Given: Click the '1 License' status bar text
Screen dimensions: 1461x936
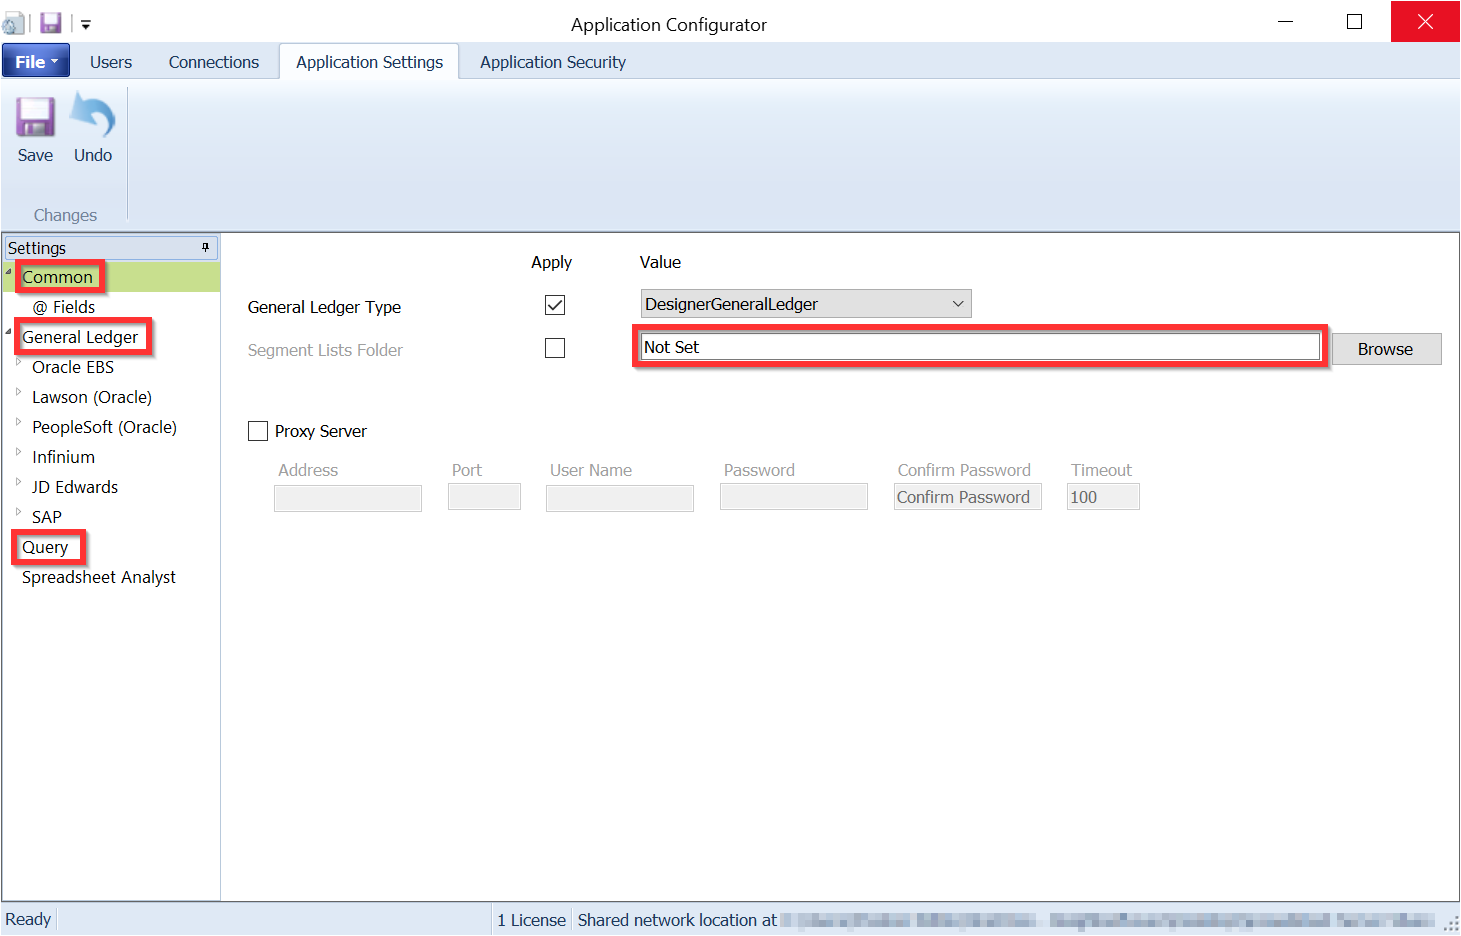Looking at the screenshot, I should click(x=532, y=920).
